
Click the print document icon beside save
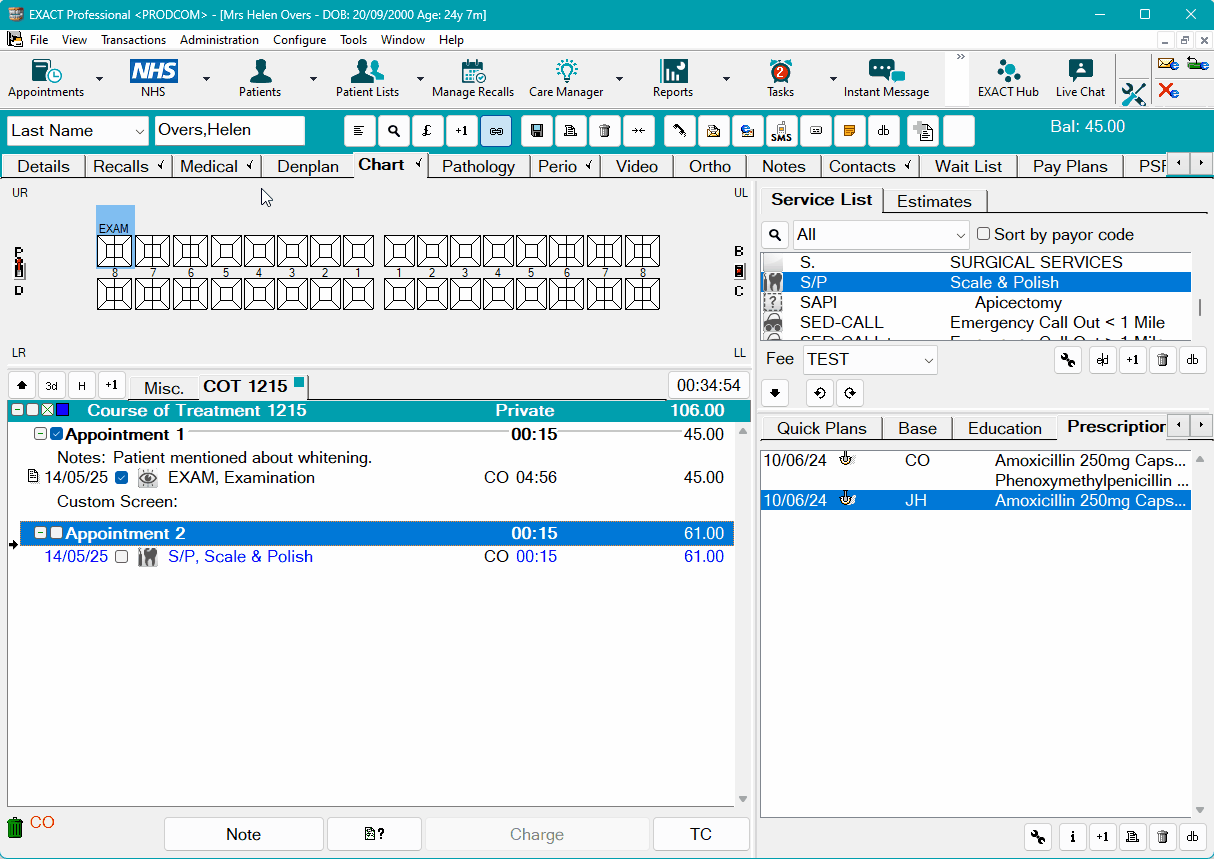[x=570, y=131]
